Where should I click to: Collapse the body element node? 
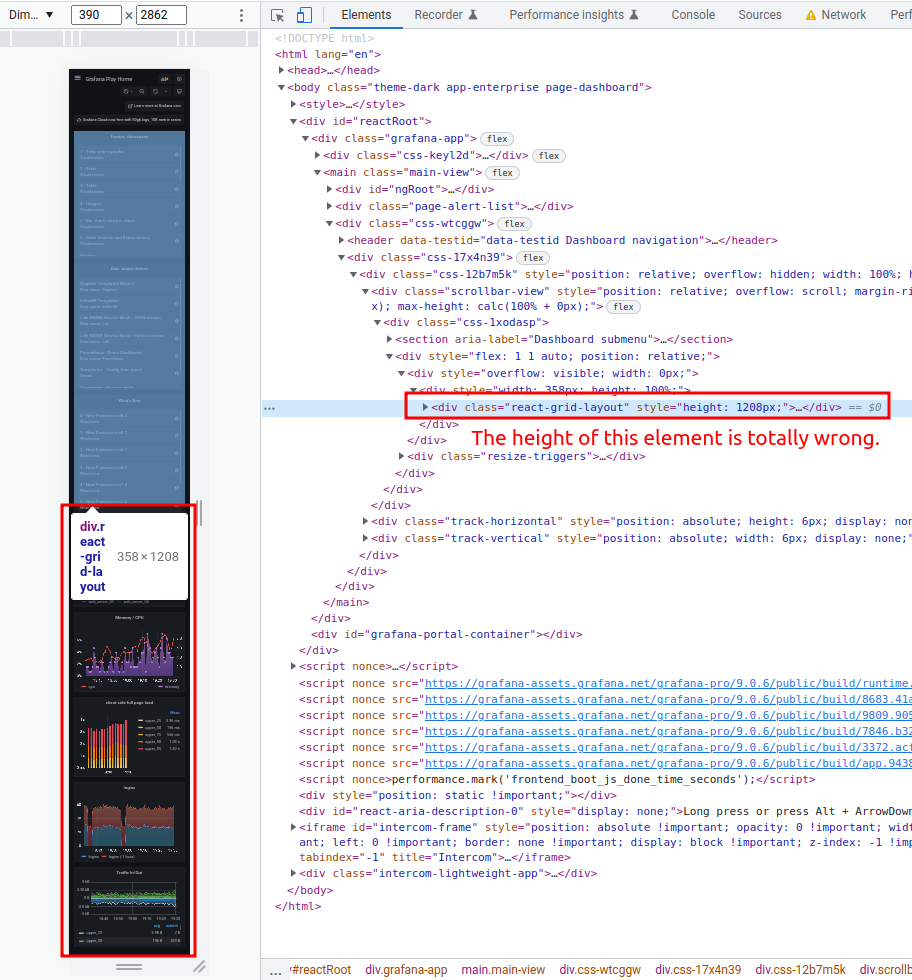(x=281, y=87)
